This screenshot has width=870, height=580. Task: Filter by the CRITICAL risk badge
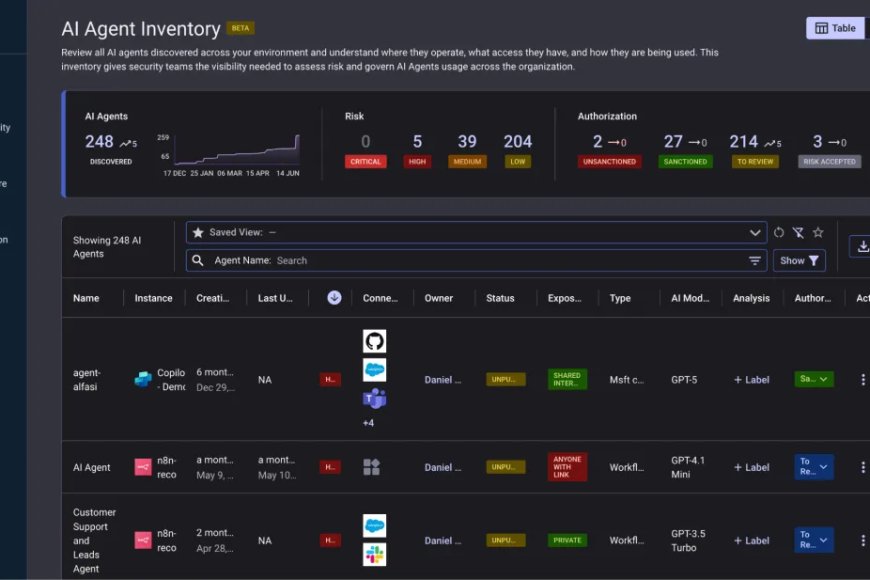click(x=366, y=162)
